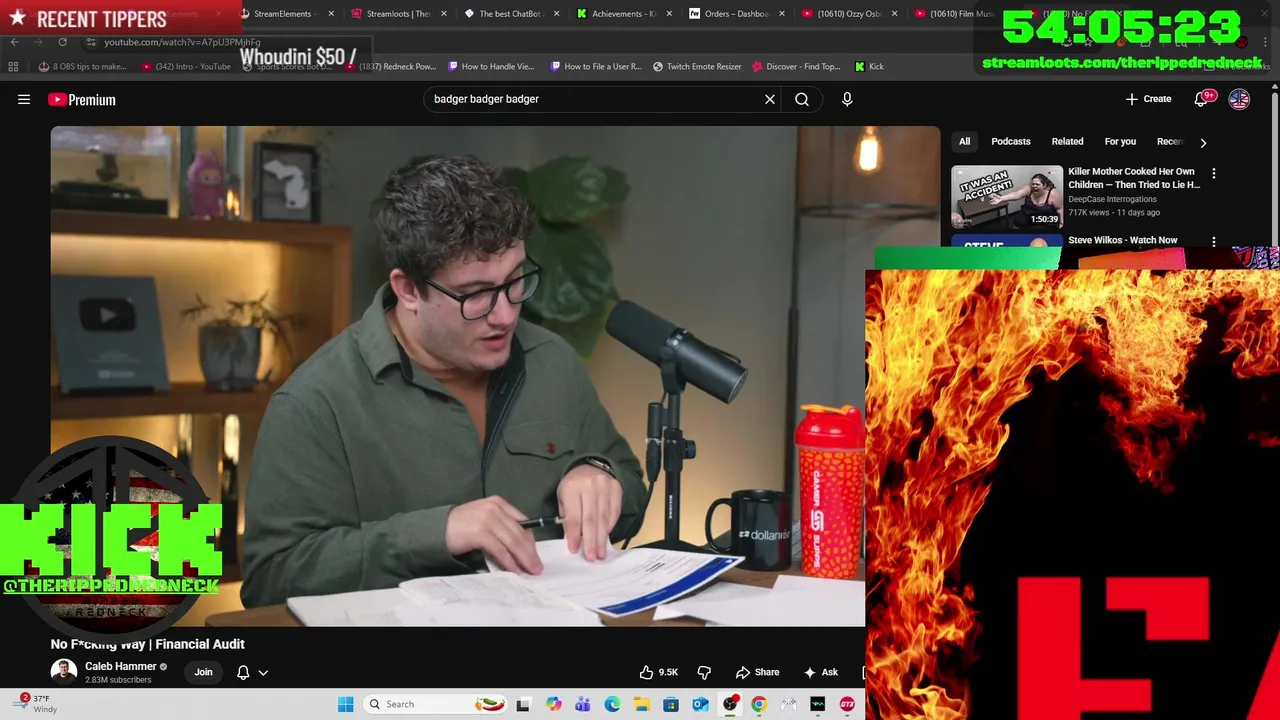
Task: Toggle channel notification bell under video
Action: [x=243, y=672]
